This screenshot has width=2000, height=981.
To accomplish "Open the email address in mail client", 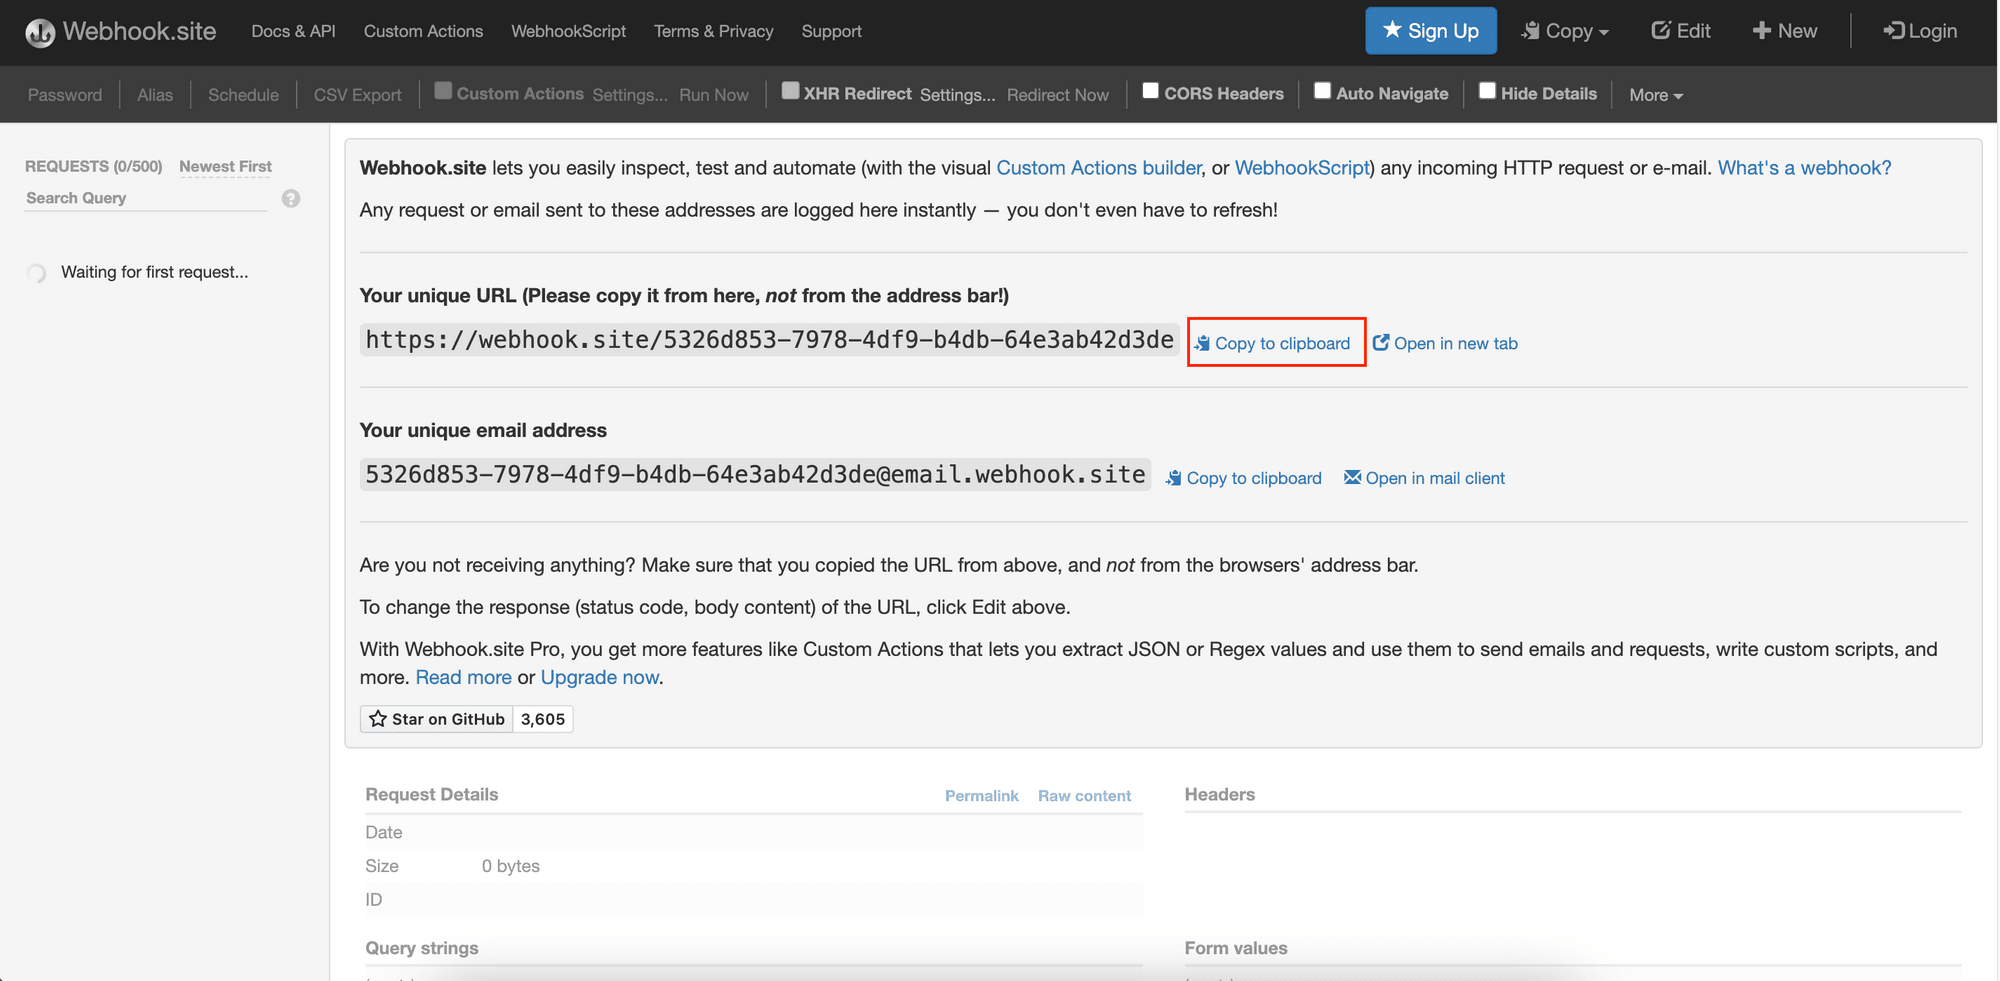I will point(1424,478).
